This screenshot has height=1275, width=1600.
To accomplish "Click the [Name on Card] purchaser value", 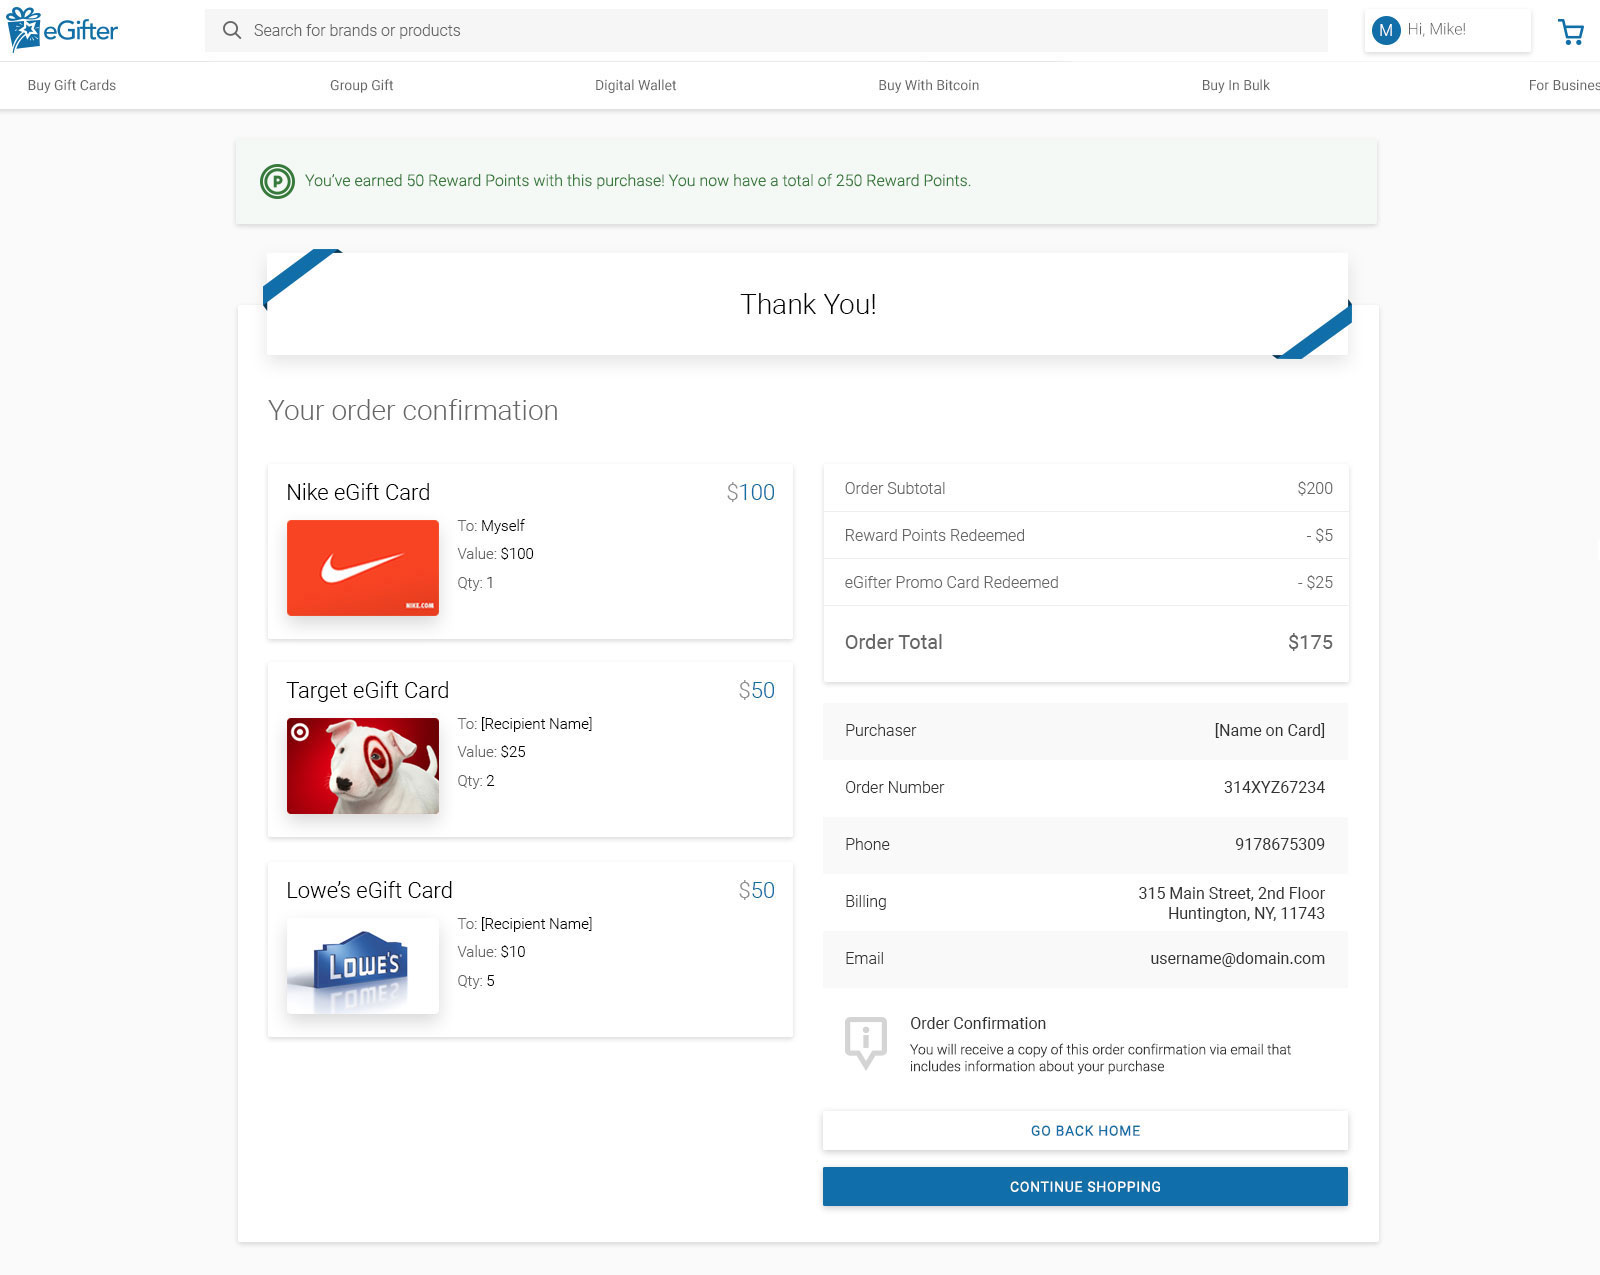I will click(x=1270, y=730).
